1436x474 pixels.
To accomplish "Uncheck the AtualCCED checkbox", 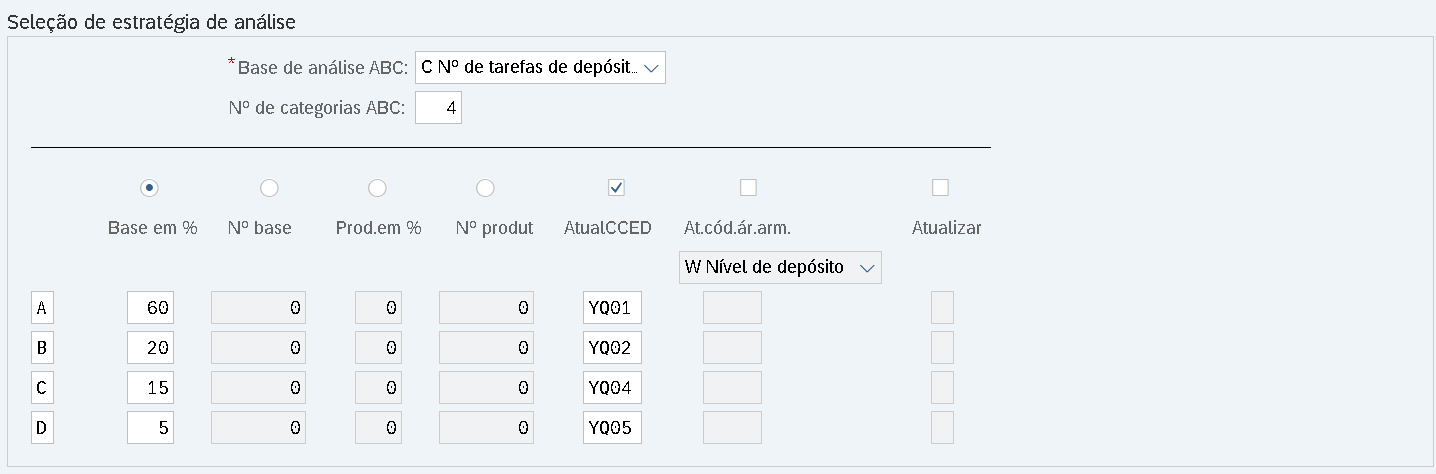I will [617, 187].
